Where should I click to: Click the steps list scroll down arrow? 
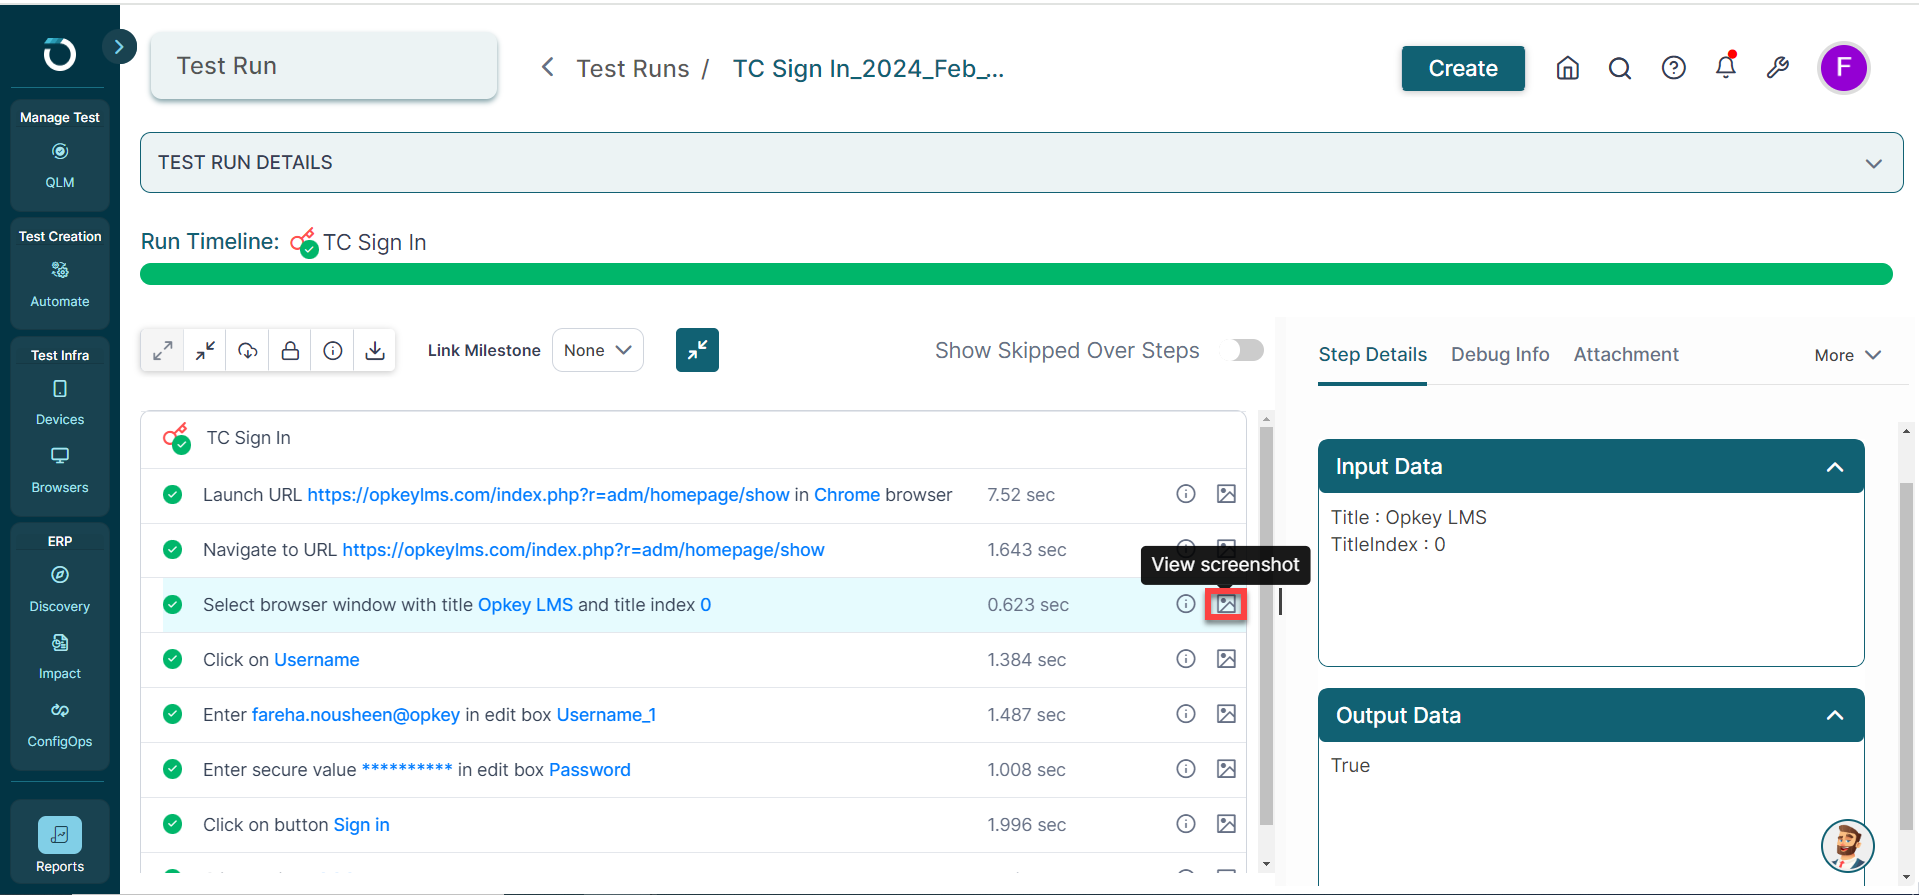coord(1266,864)
